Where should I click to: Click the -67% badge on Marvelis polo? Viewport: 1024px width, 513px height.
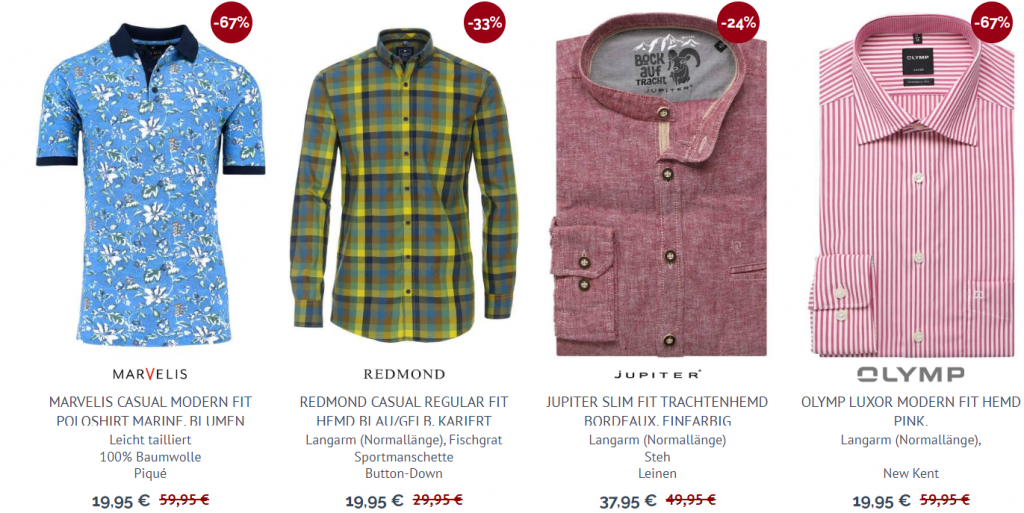231,23
